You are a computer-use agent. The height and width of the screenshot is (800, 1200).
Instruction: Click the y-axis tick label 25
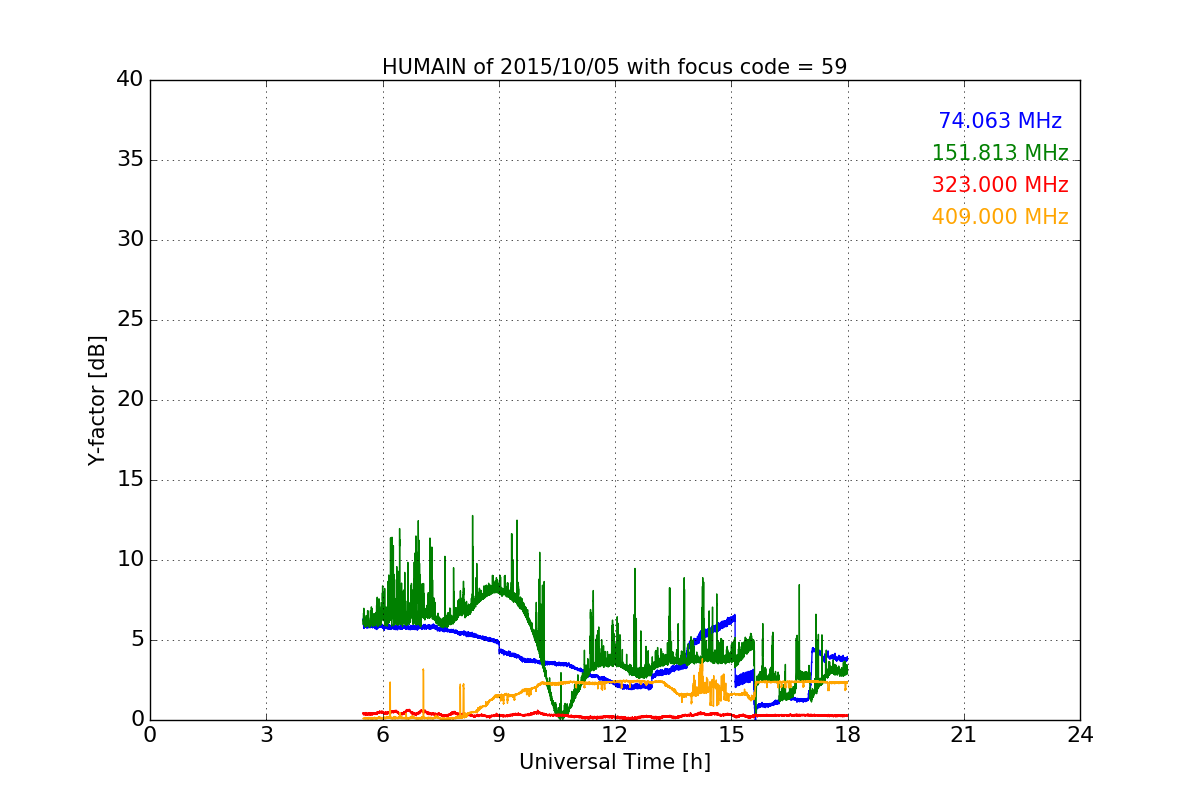130,320
